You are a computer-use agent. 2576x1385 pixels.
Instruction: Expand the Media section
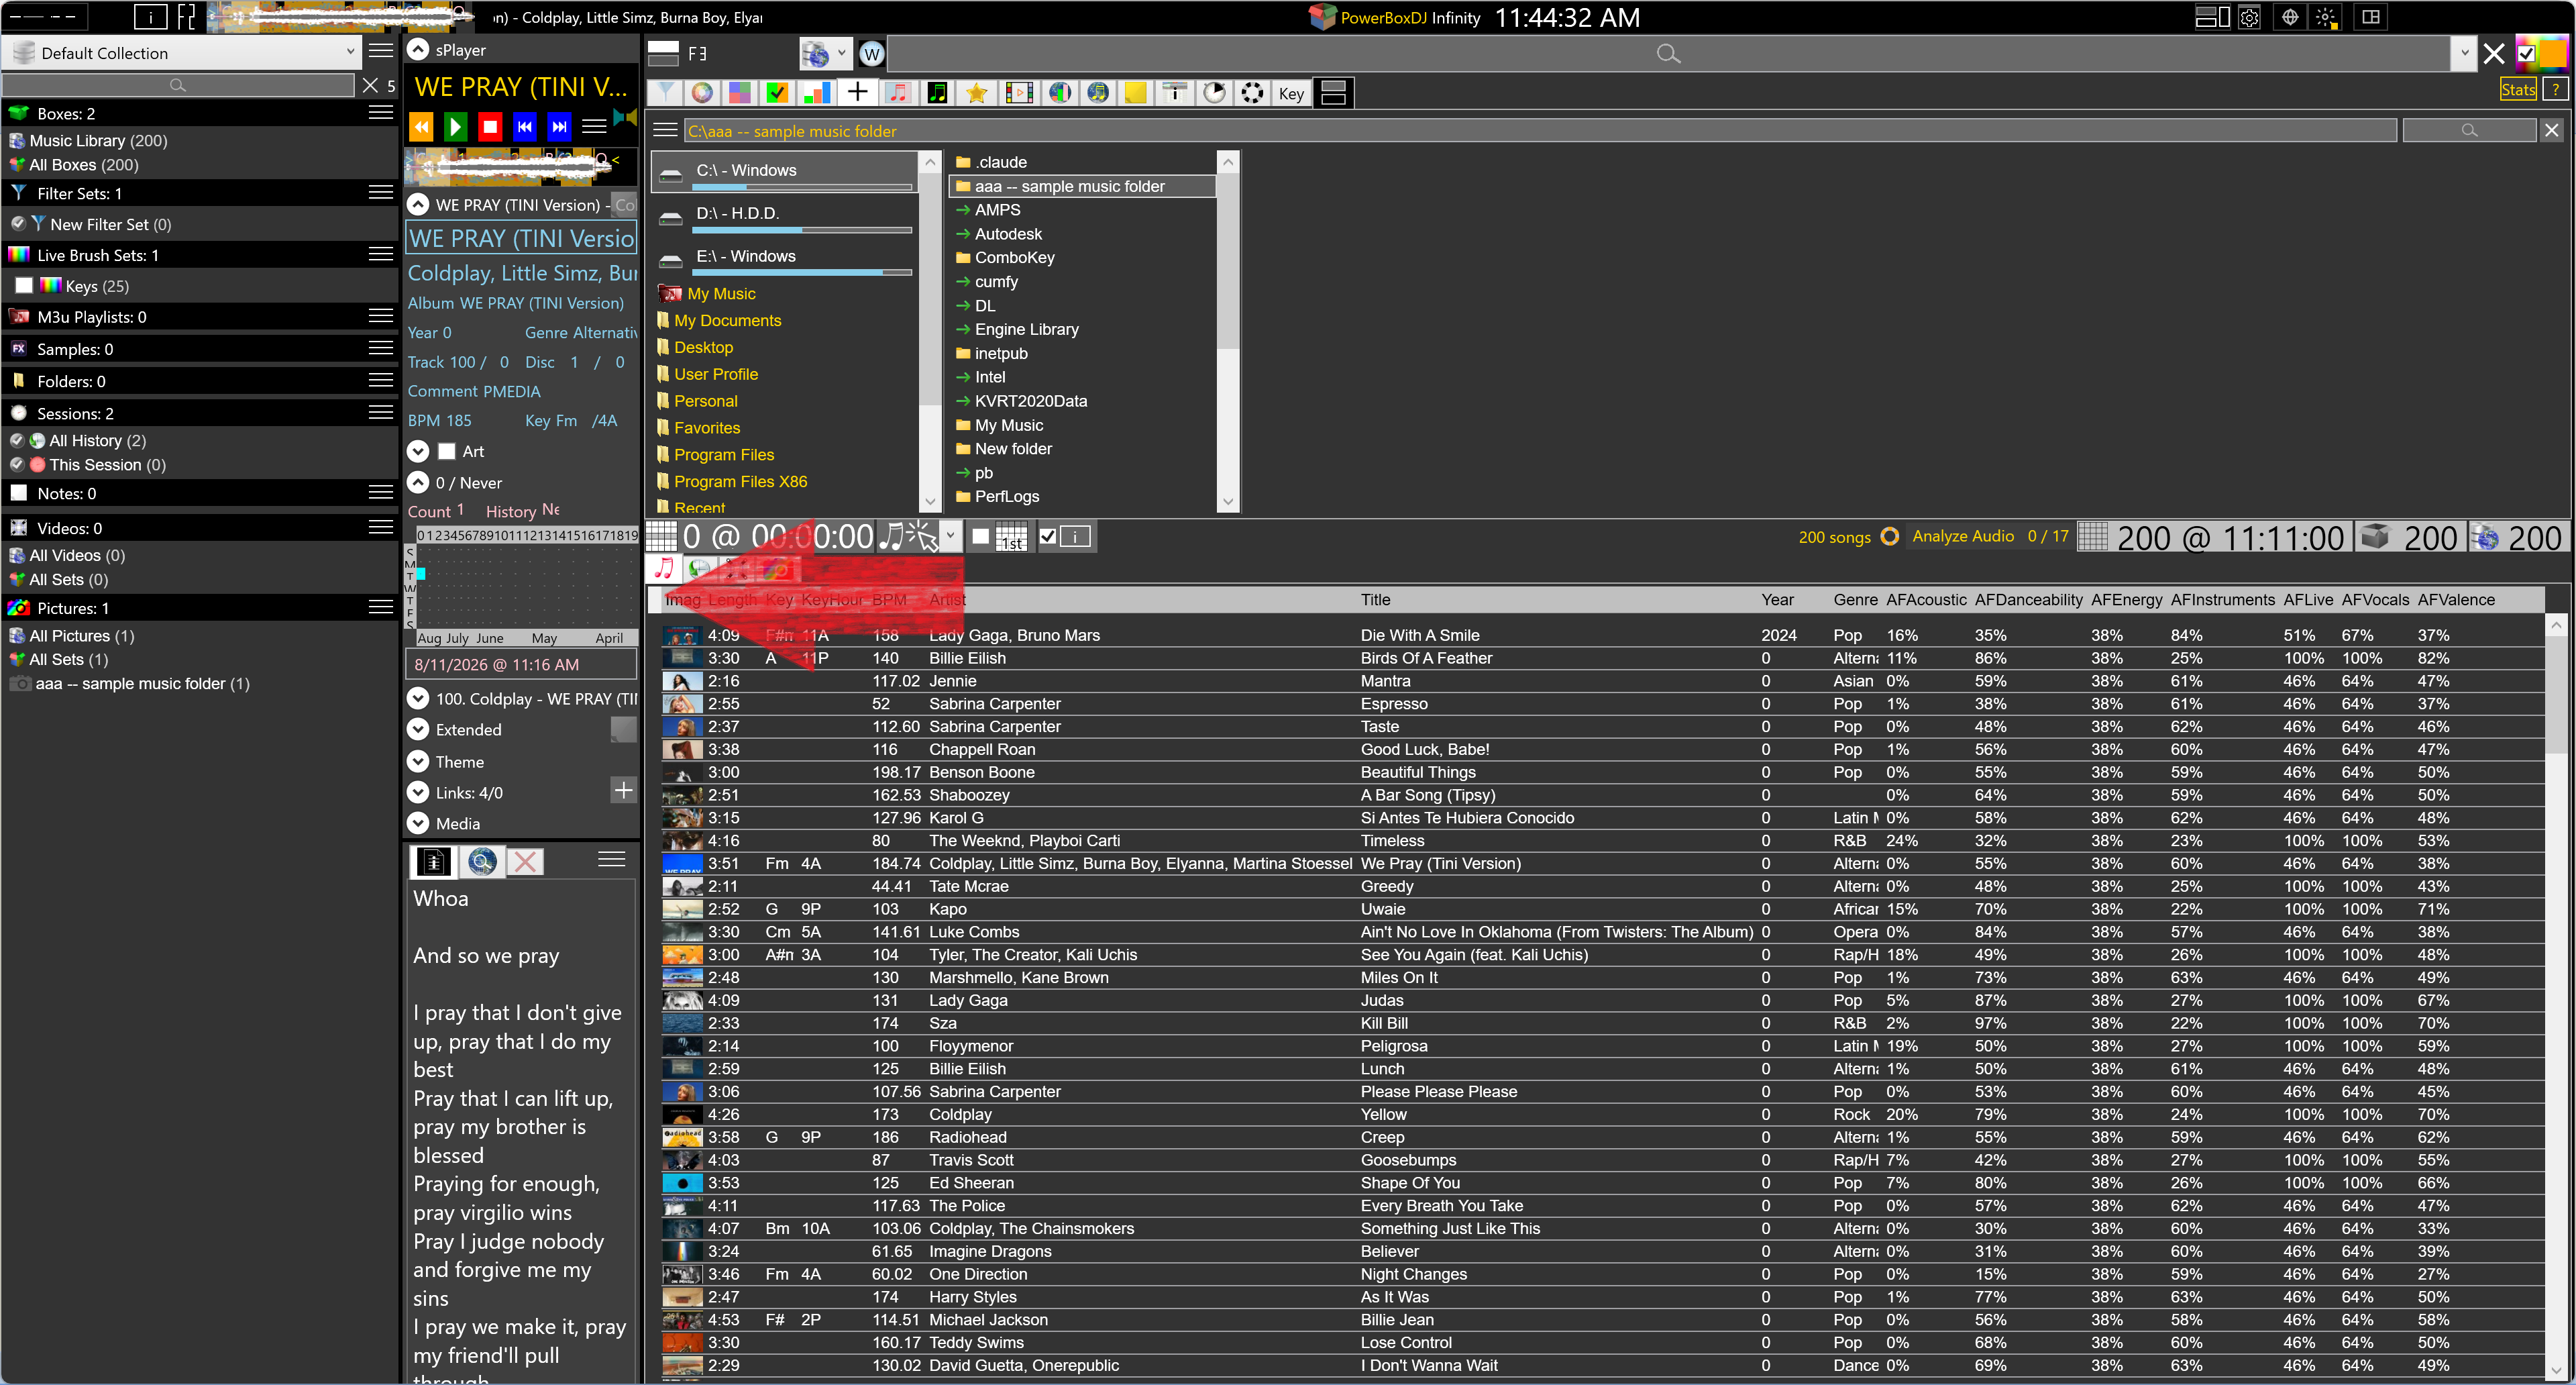pyautogui.click(x=418, y=824)
